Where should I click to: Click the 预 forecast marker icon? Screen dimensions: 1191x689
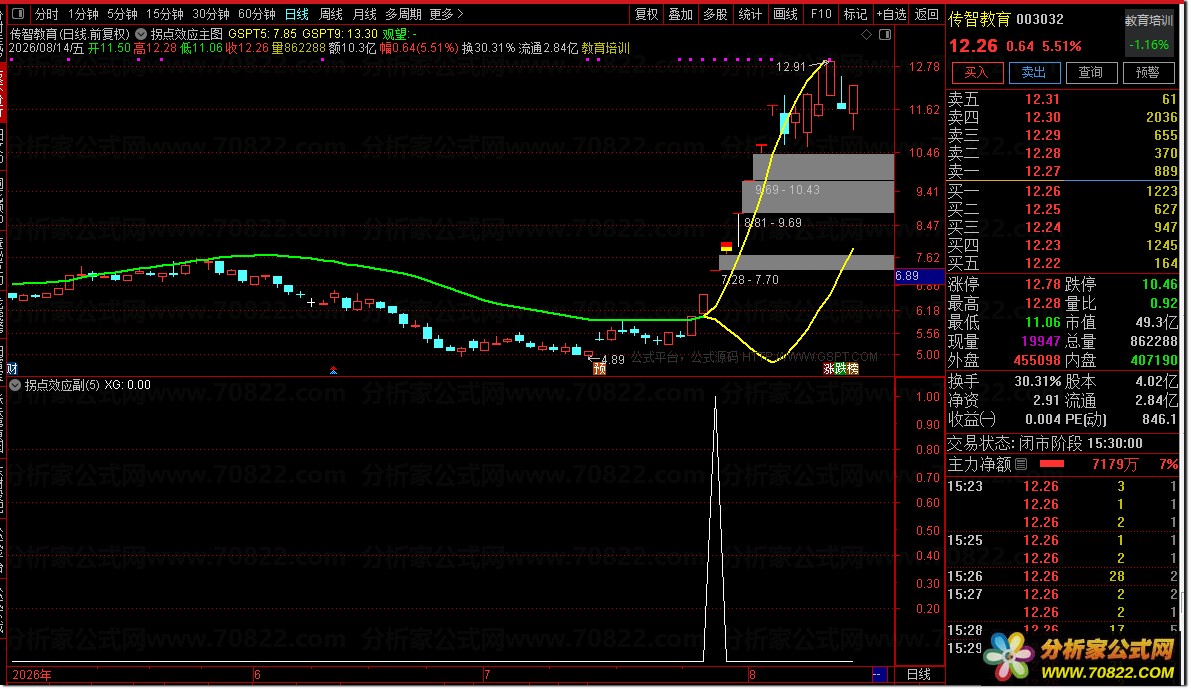599,368
